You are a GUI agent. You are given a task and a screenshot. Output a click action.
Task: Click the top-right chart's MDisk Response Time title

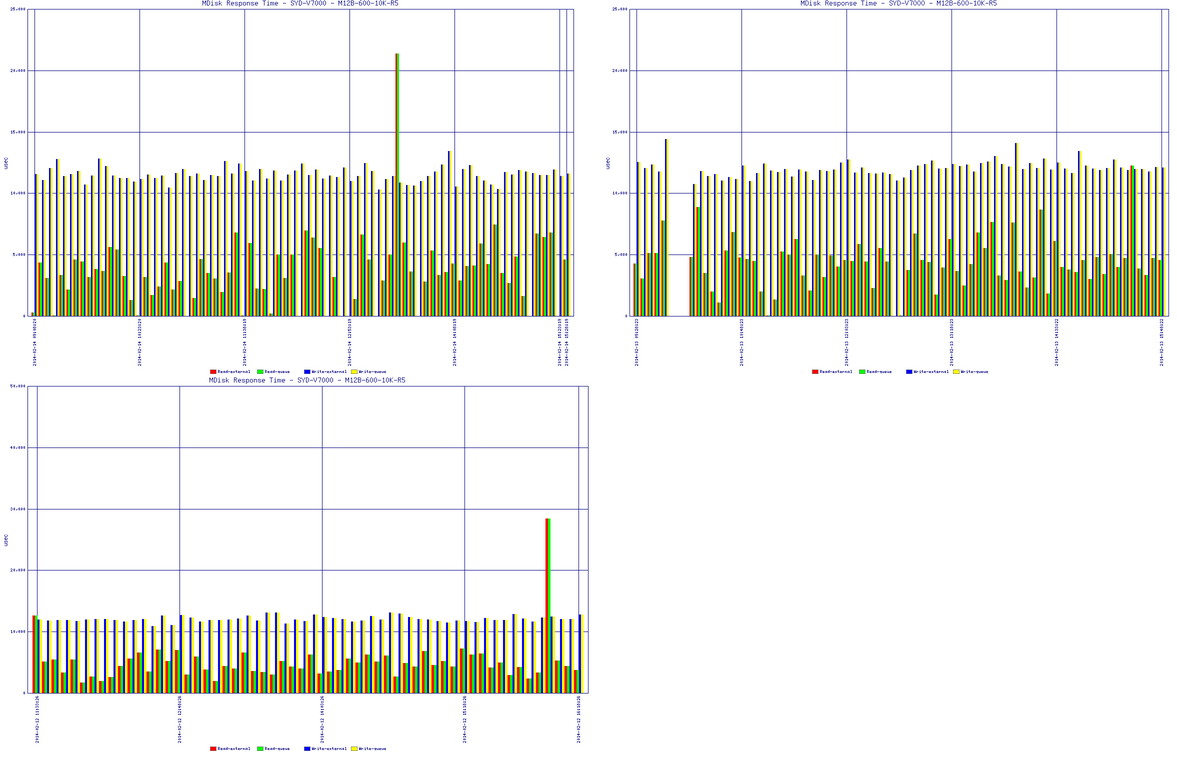(898, 4)
